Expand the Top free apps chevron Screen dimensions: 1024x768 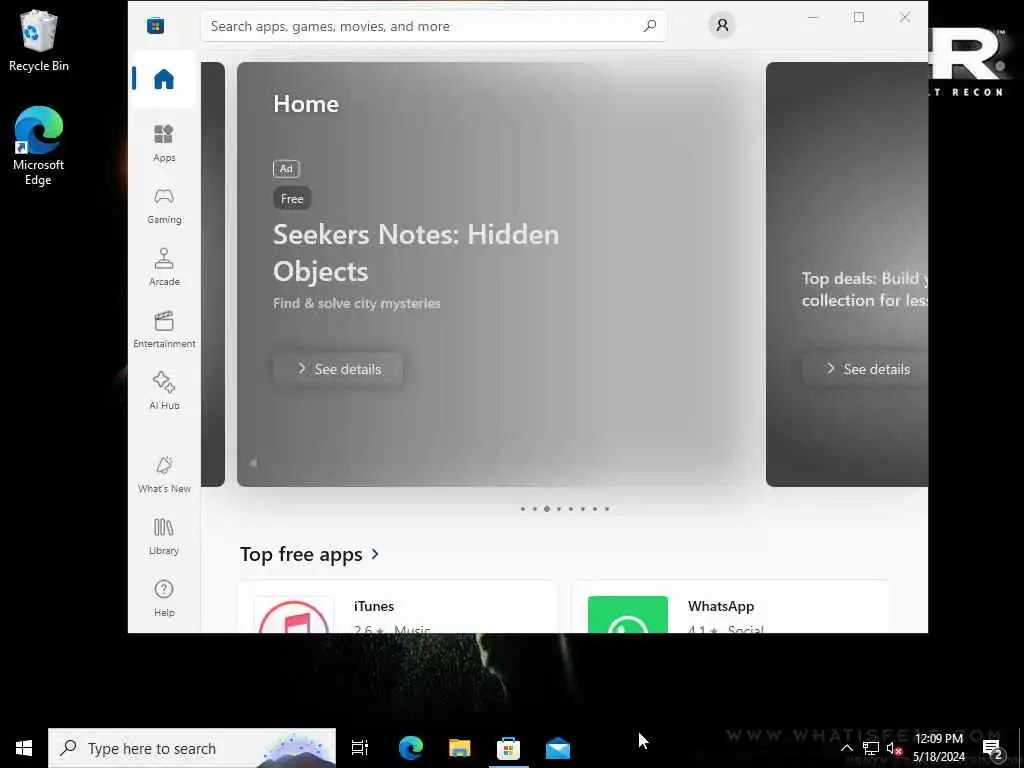click(x=375, y=554)
